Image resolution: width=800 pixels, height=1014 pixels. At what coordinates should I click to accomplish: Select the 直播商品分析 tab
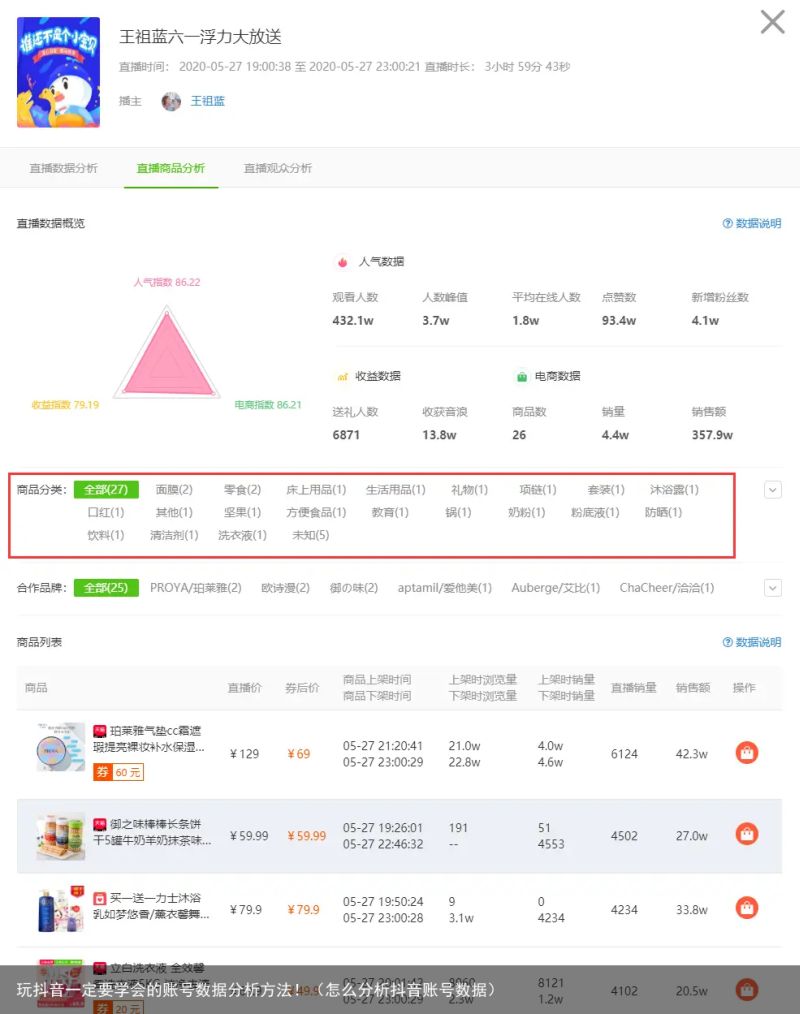171,168
